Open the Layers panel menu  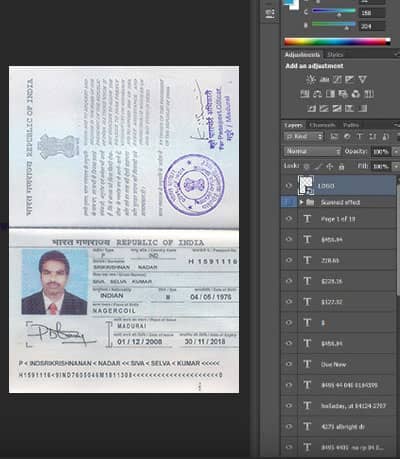[397, 125]
